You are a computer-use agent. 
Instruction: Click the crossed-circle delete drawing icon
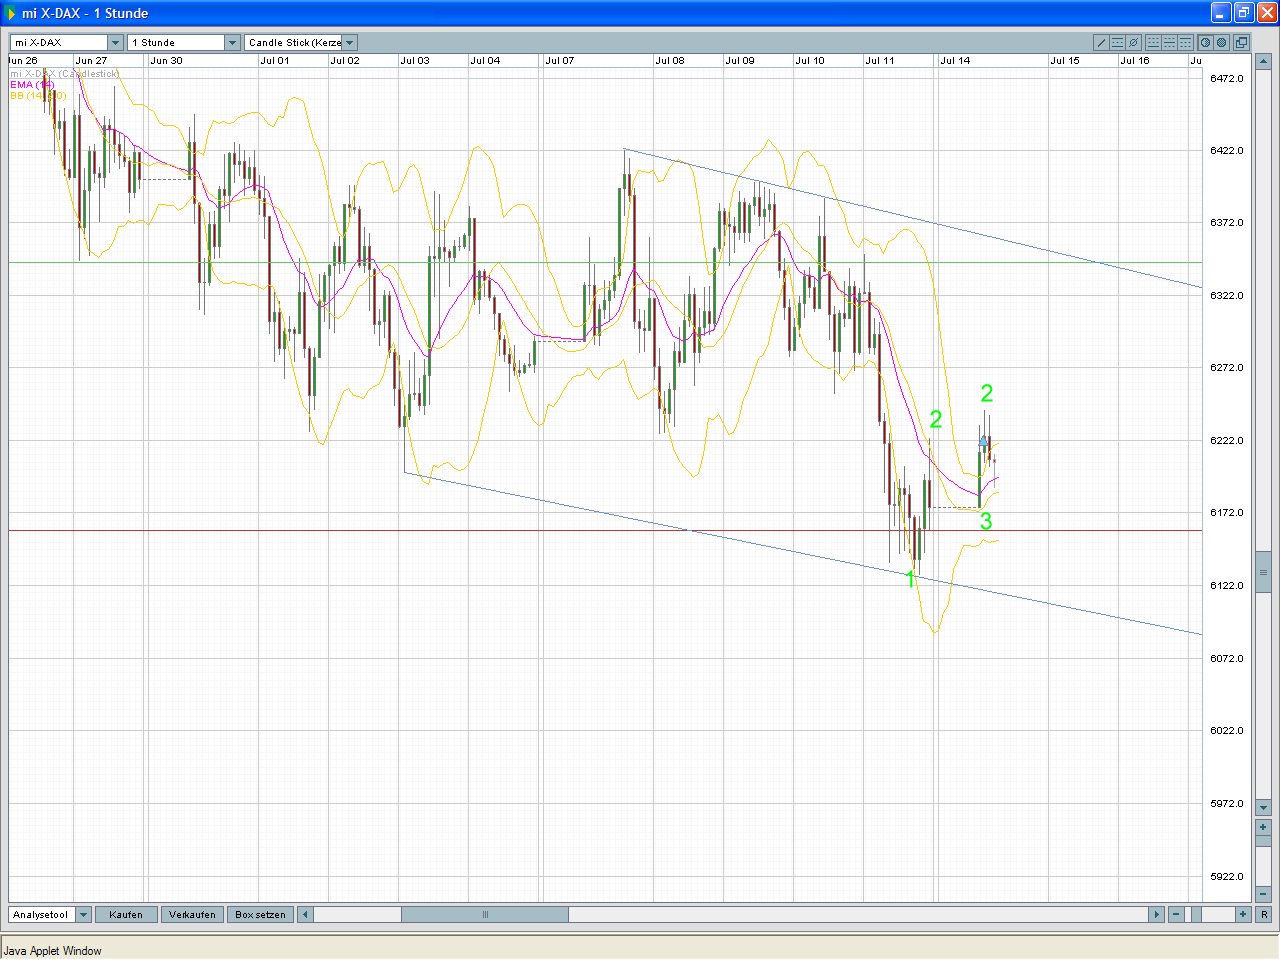(x=1133, y=43)
